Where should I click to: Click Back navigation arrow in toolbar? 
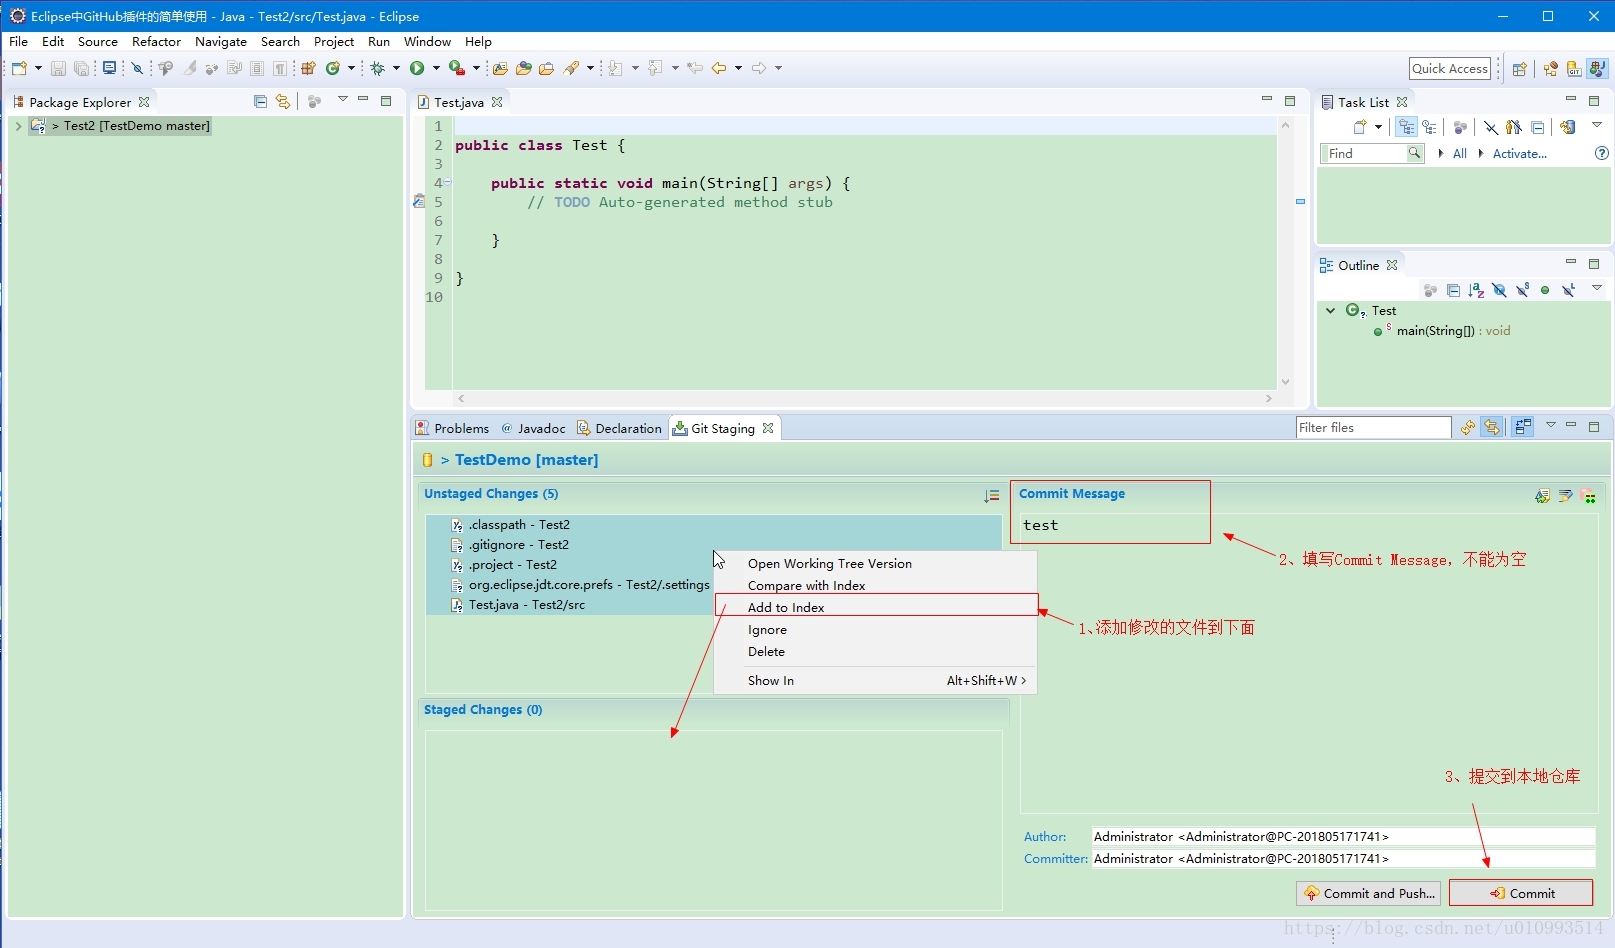(719, 68)
